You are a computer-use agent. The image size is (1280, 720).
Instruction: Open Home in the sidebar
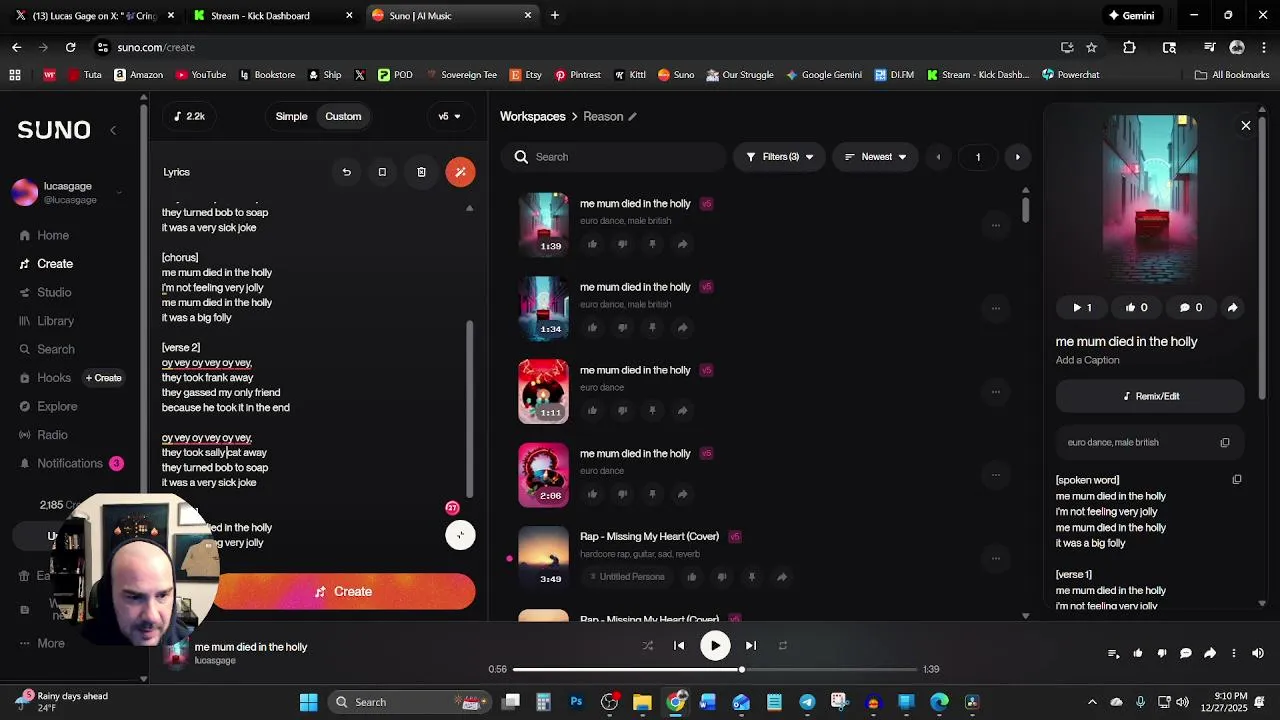pos(44,236)
